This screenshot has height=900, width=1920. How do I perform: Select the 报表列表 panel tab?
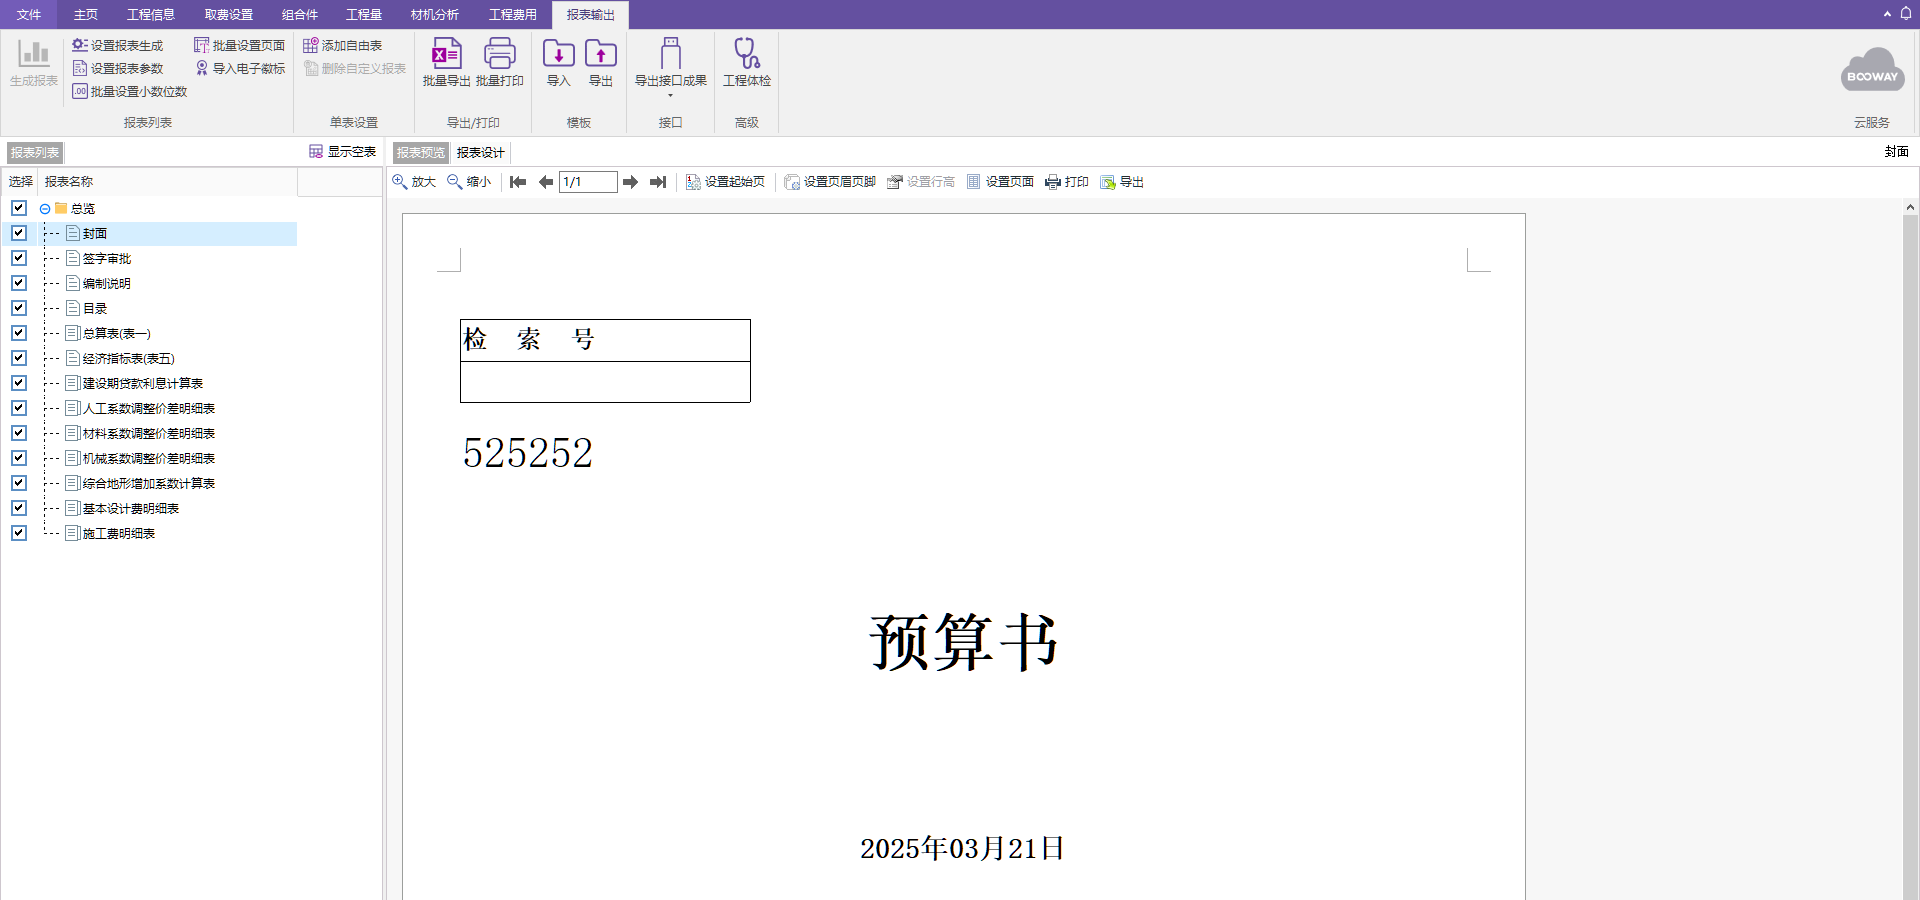(x=35, y=153)
